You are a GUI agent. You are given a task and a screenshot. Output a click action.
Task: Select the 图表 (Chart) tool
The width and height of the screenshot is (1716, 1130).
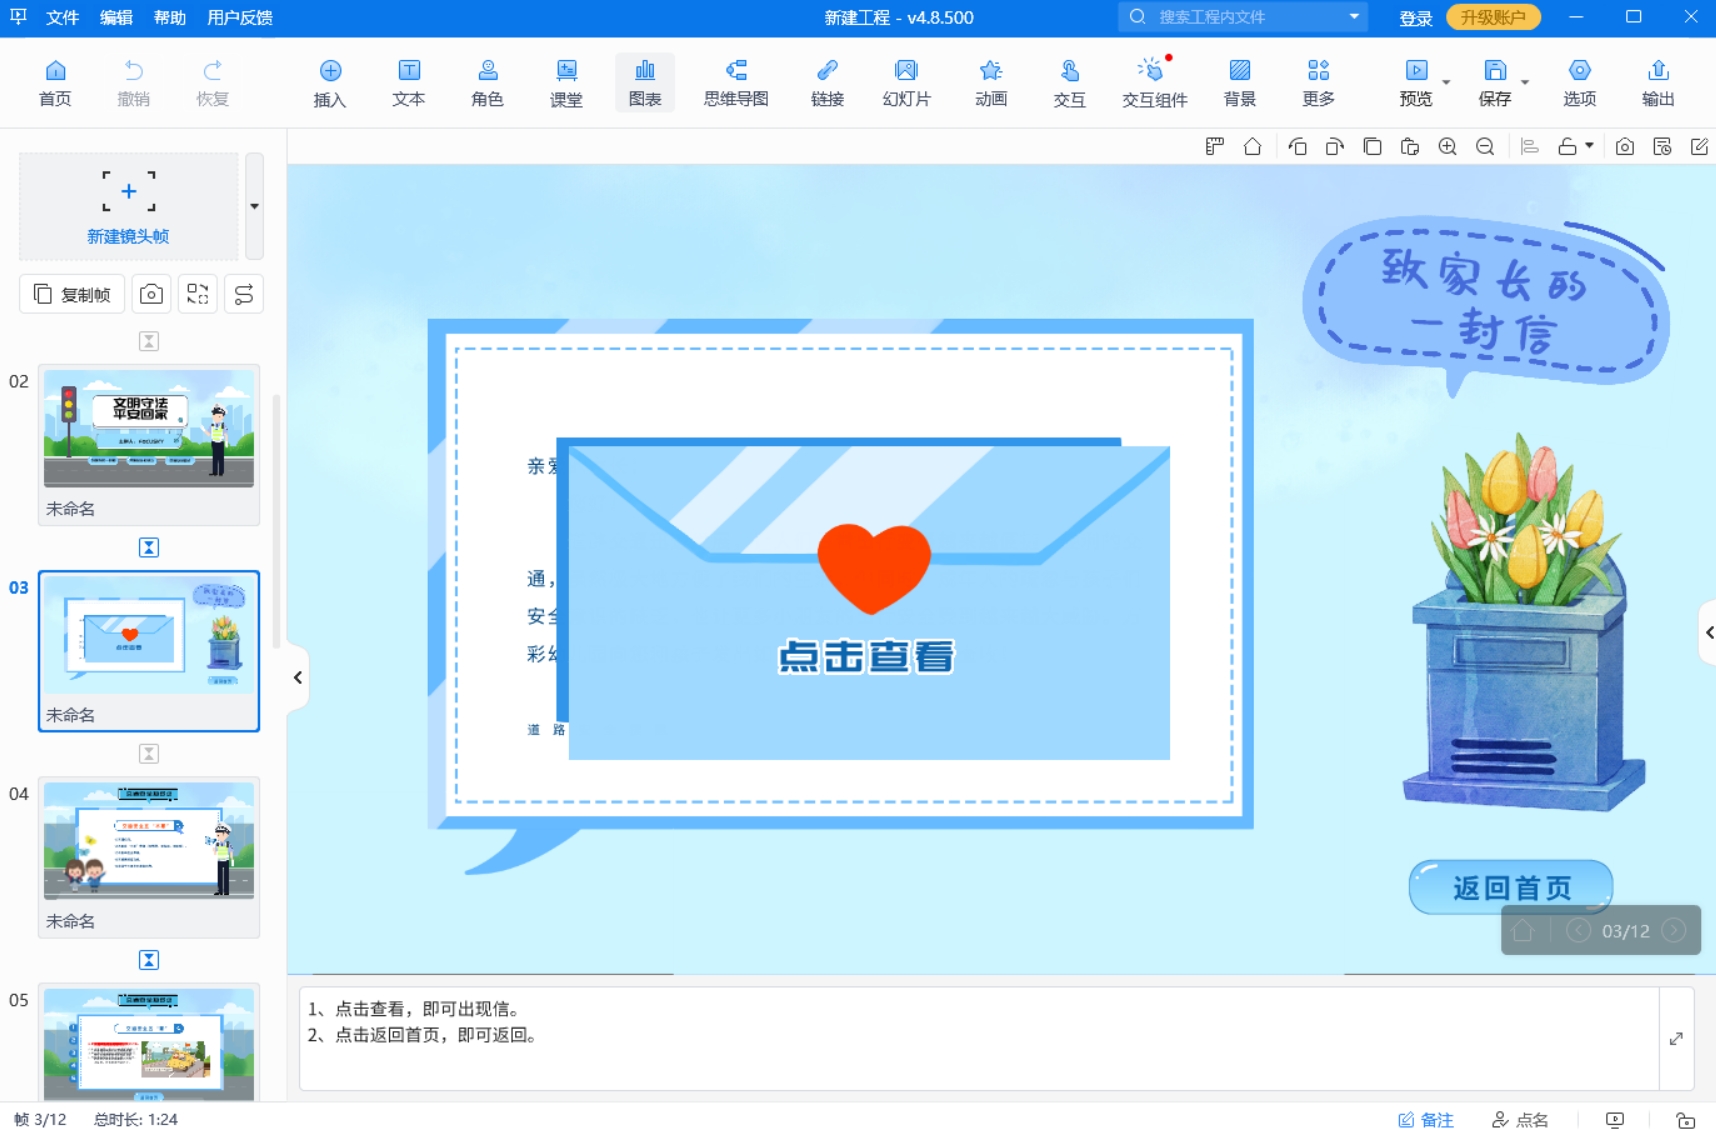[x=645, y=82]
